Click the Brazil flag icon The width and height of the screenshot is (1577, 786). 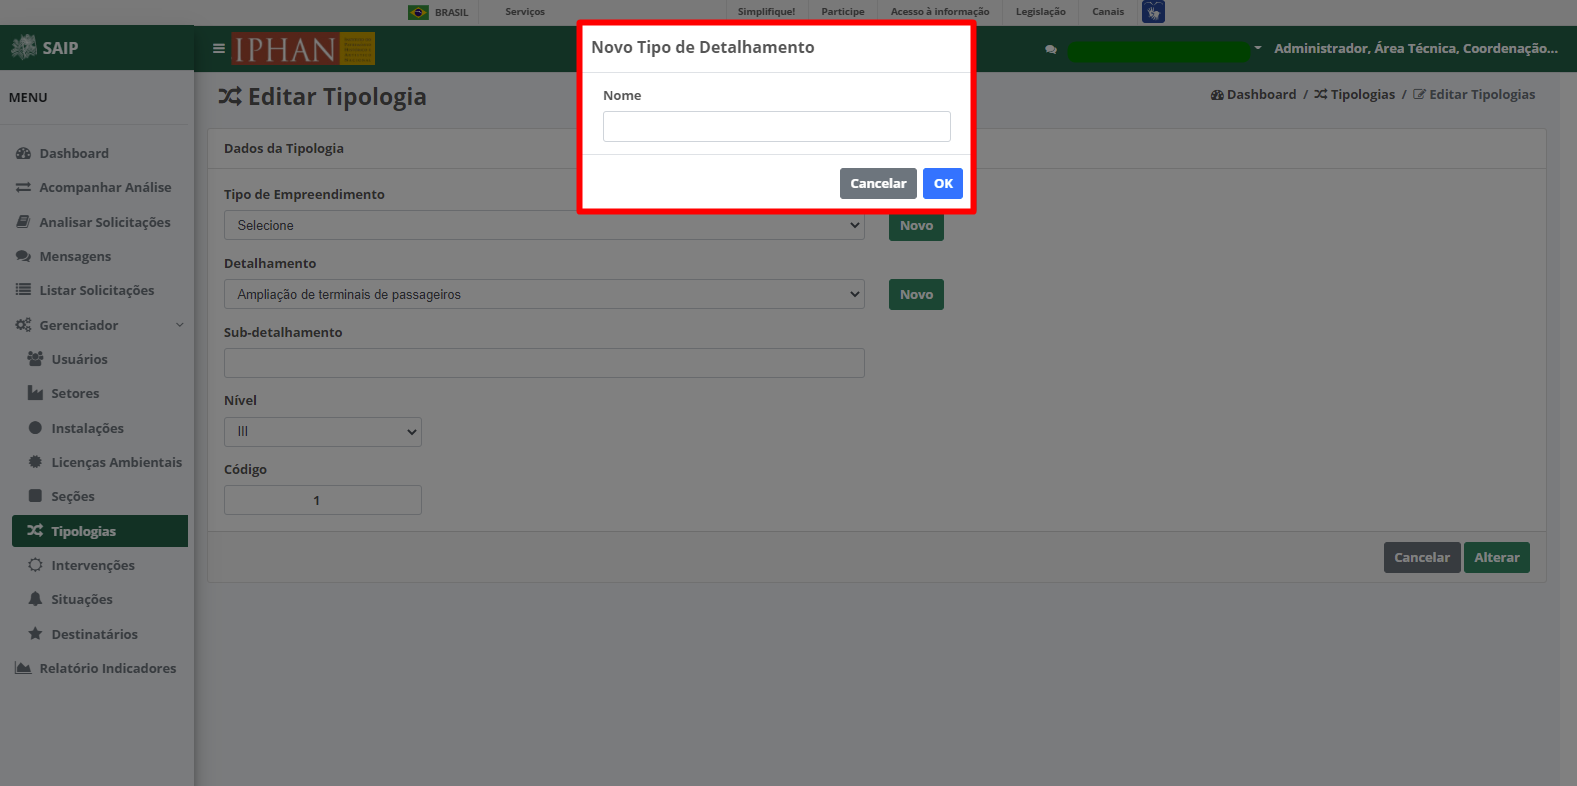tap(418, 12)
